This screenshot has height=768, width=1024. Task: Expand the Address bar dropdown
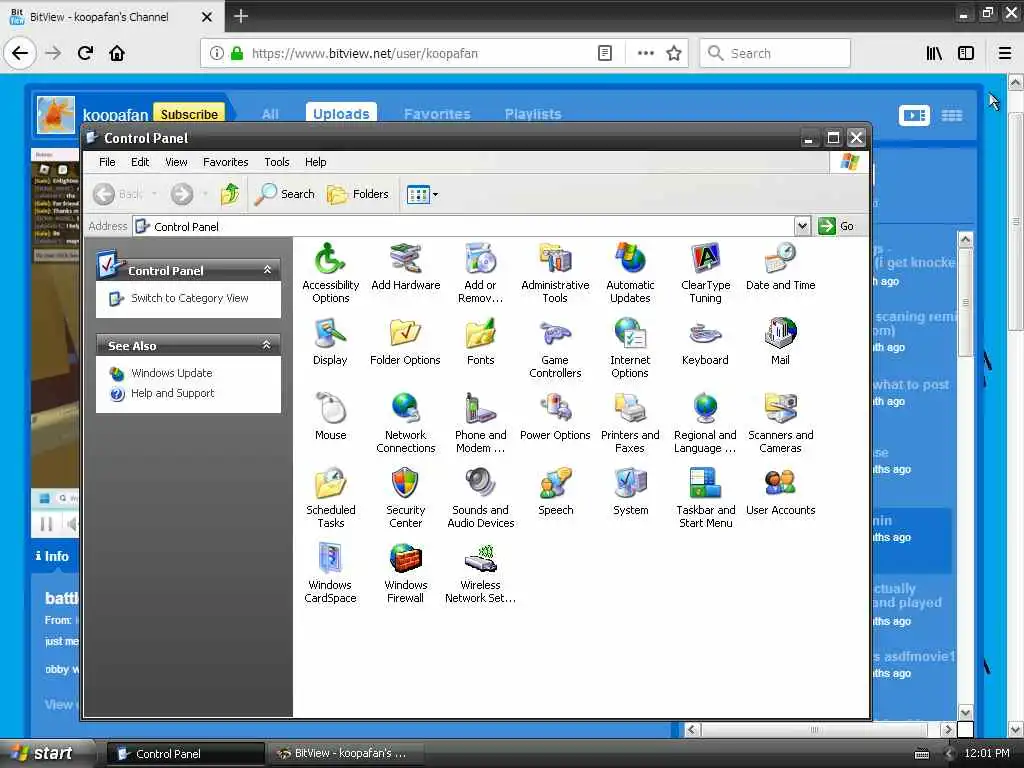802,226
